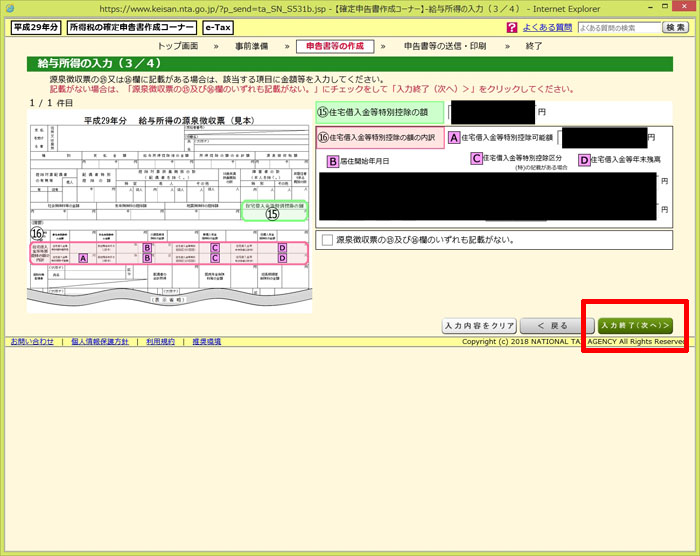Open the 個人情報保護方針 link

pyautogui.click(x=100, y=342)
